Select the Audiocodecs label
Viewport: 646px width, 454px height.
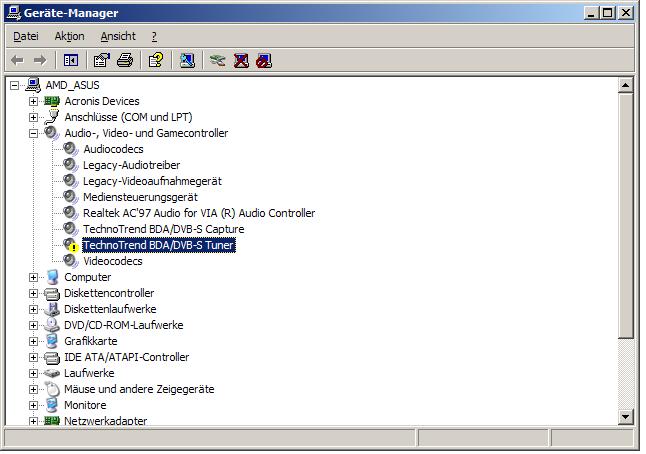[113, 149]
